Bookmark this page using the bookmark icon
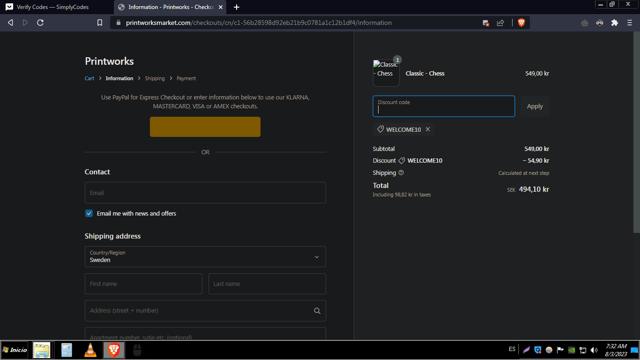 pos(100,23)
